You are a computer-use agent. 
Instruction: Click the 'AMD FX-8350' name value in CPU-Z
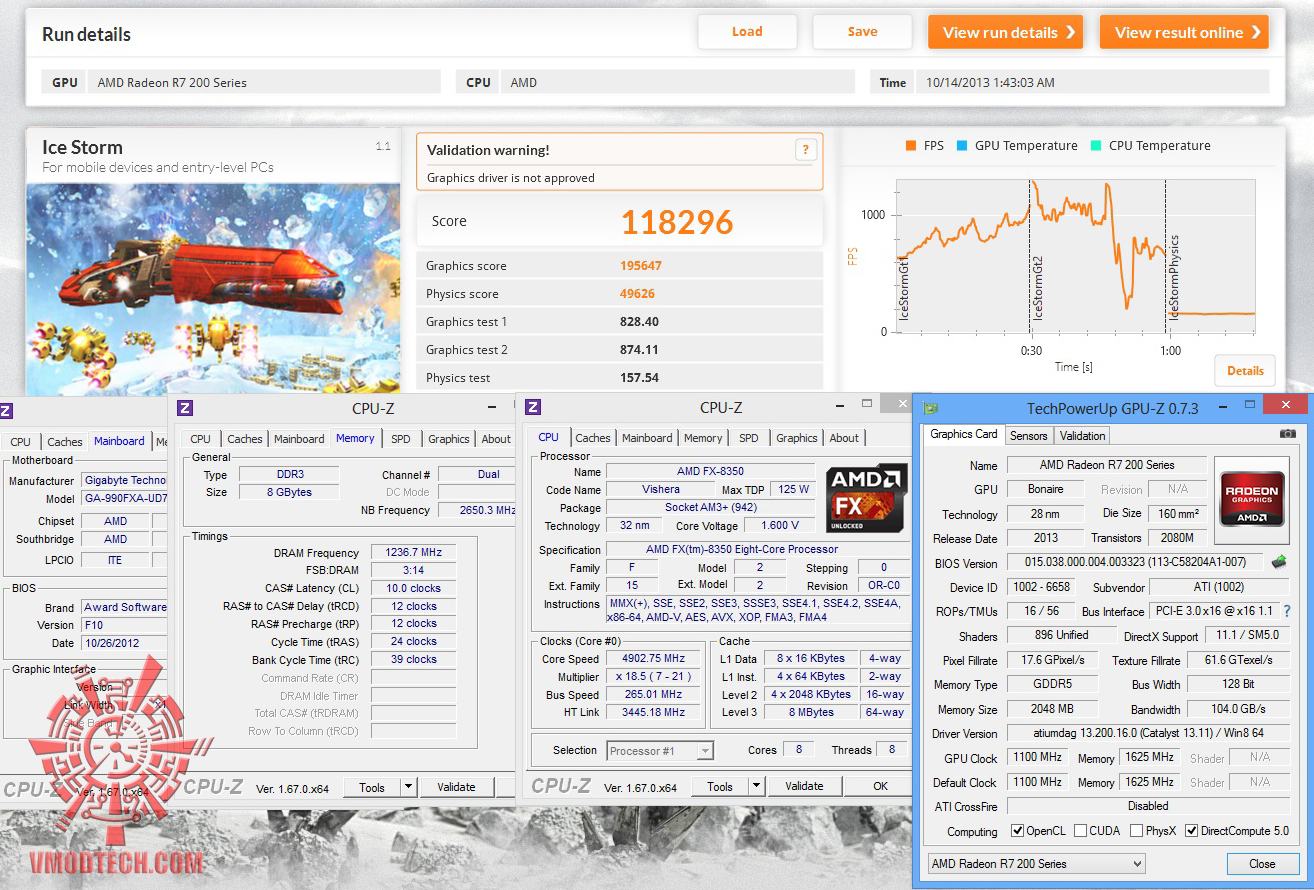coord(711,471)
